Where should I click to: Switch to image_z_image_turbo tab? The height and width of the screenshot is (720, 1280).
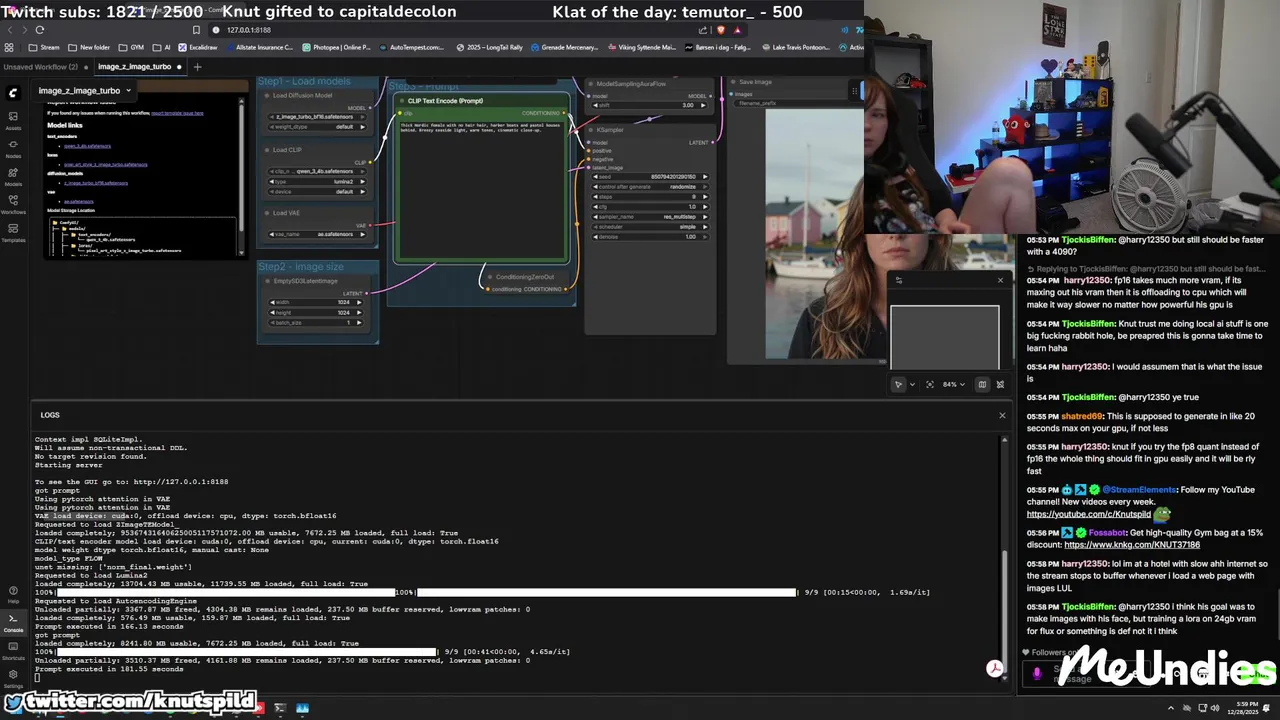point(134,67)
